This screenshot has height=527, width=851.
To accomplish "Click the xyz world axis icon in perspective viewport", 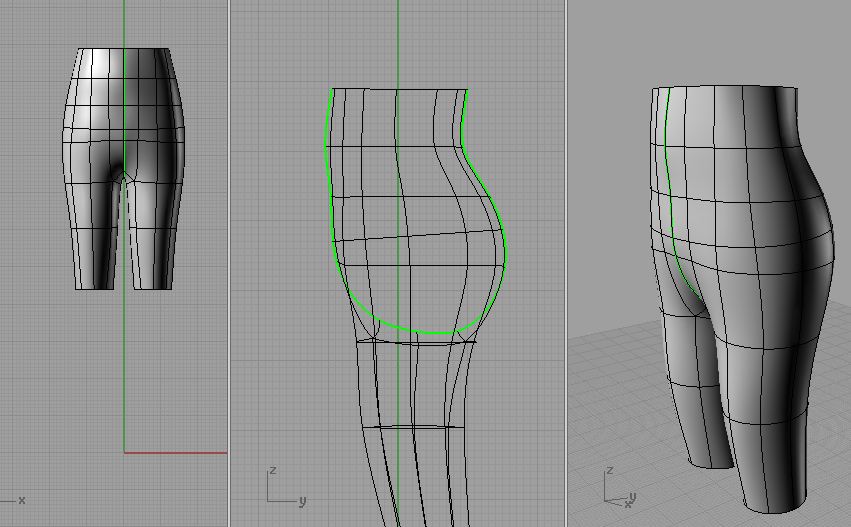I will click(619, 487).
